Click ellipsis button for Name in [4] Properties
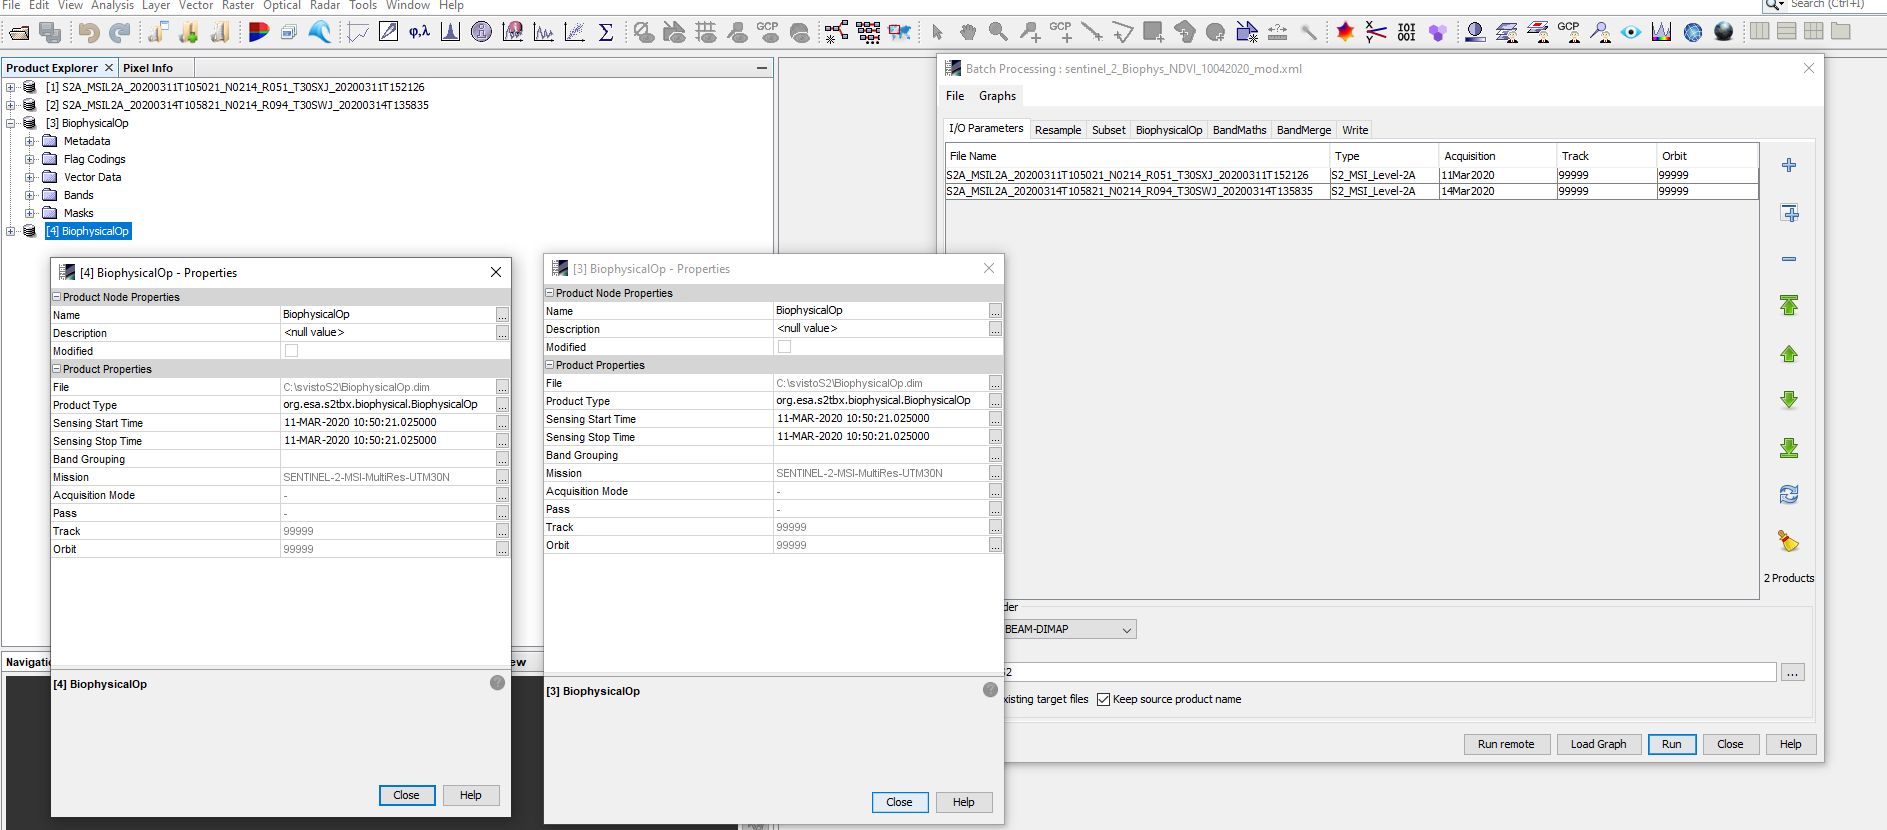Image resolution: width=1887 pixels, height=830 pixels. click(502, 315)
